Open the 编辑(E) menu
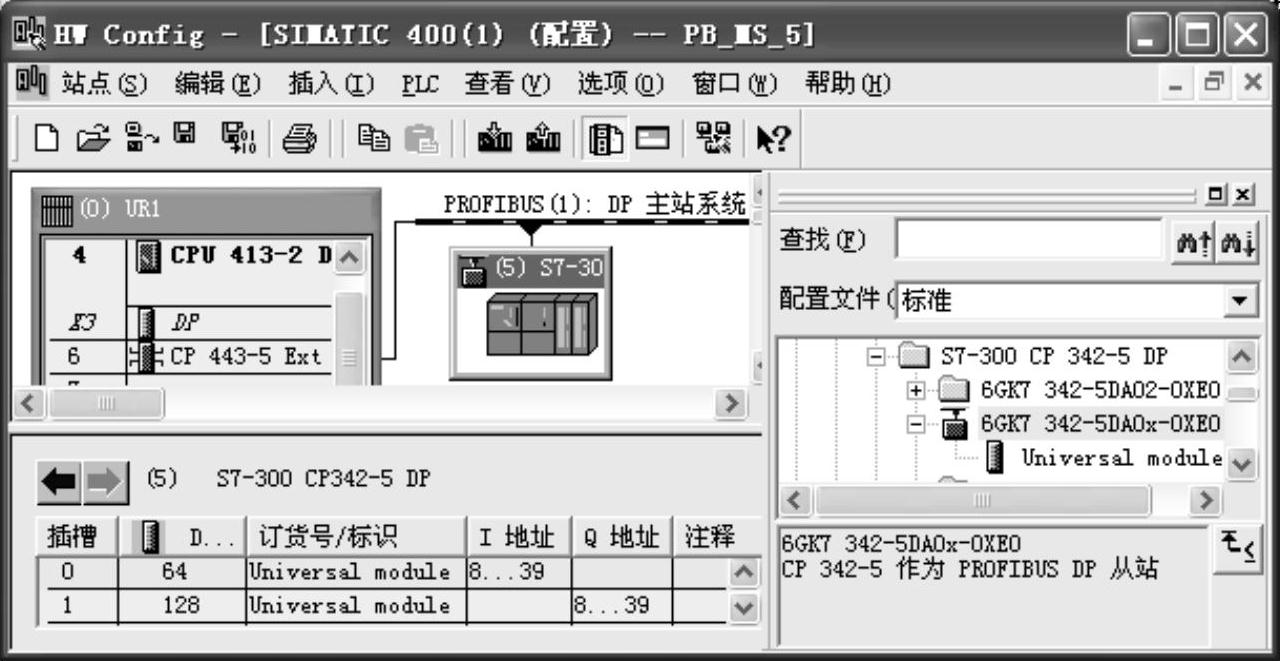1280x661 pixels. pos(217,86)
